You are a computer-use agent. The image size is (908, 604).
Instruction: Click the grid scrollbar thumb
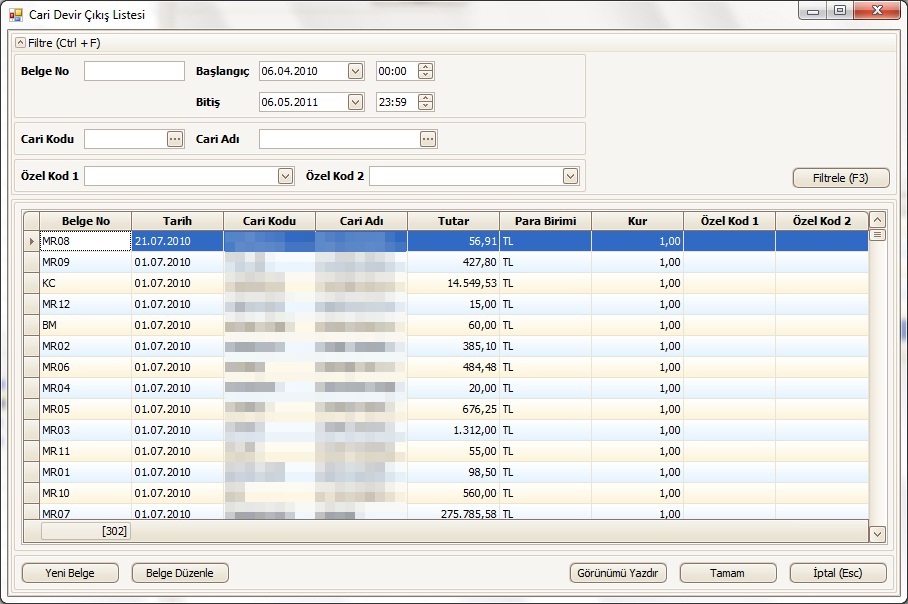877,235
